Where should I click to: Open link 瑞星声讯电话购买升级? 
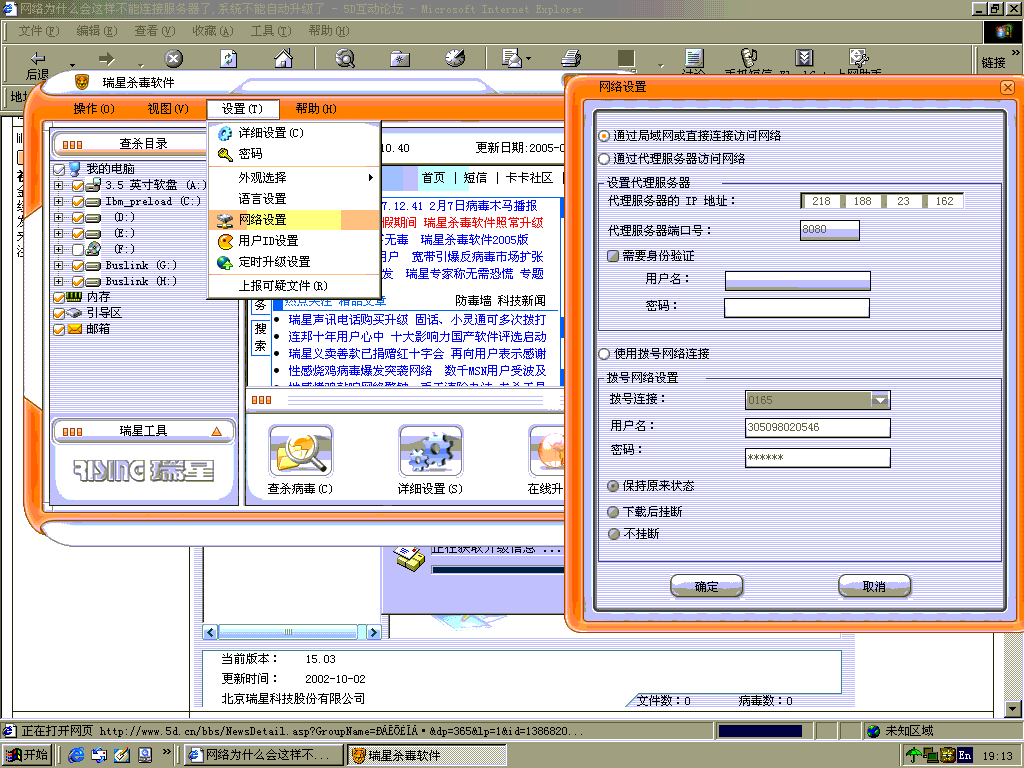(x=348, y=320)
